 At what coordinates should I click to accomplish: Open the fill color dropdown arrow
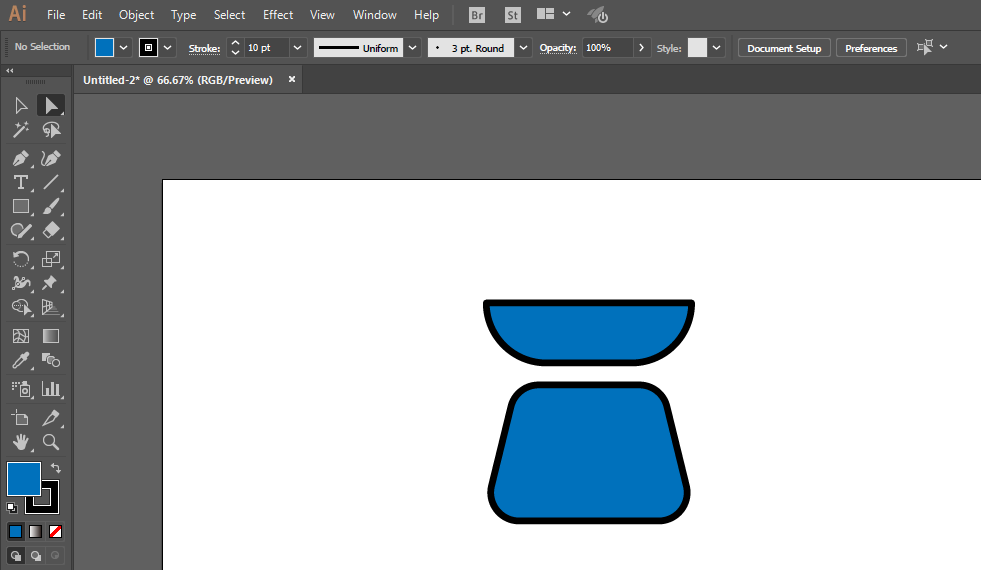coord(123,48)
